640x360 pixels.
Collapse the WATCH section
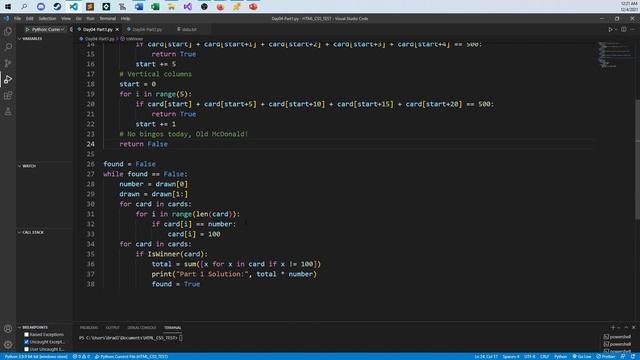click(29, 166)
